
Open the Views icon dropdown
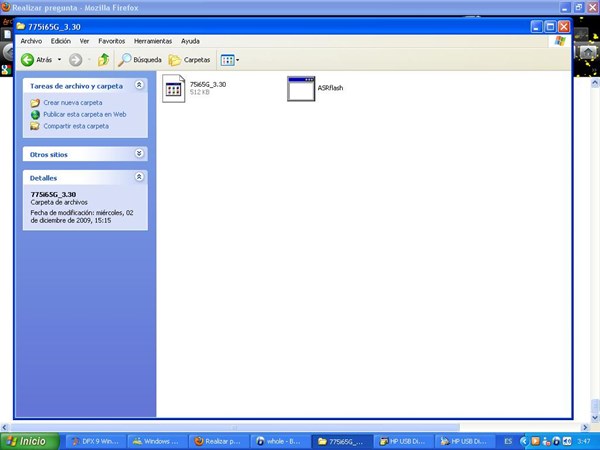click(x=230, y=60)
